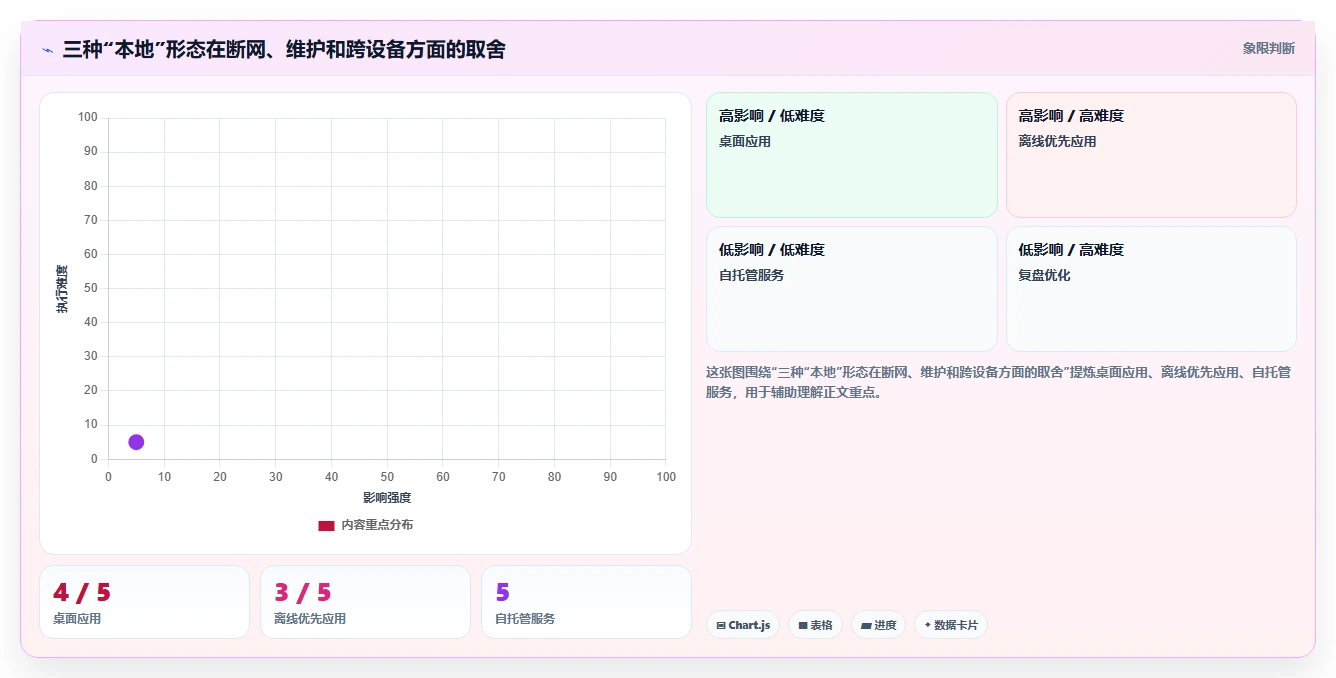Select the 低影响 / 高难度 quadrant card

click(1151, 289)
